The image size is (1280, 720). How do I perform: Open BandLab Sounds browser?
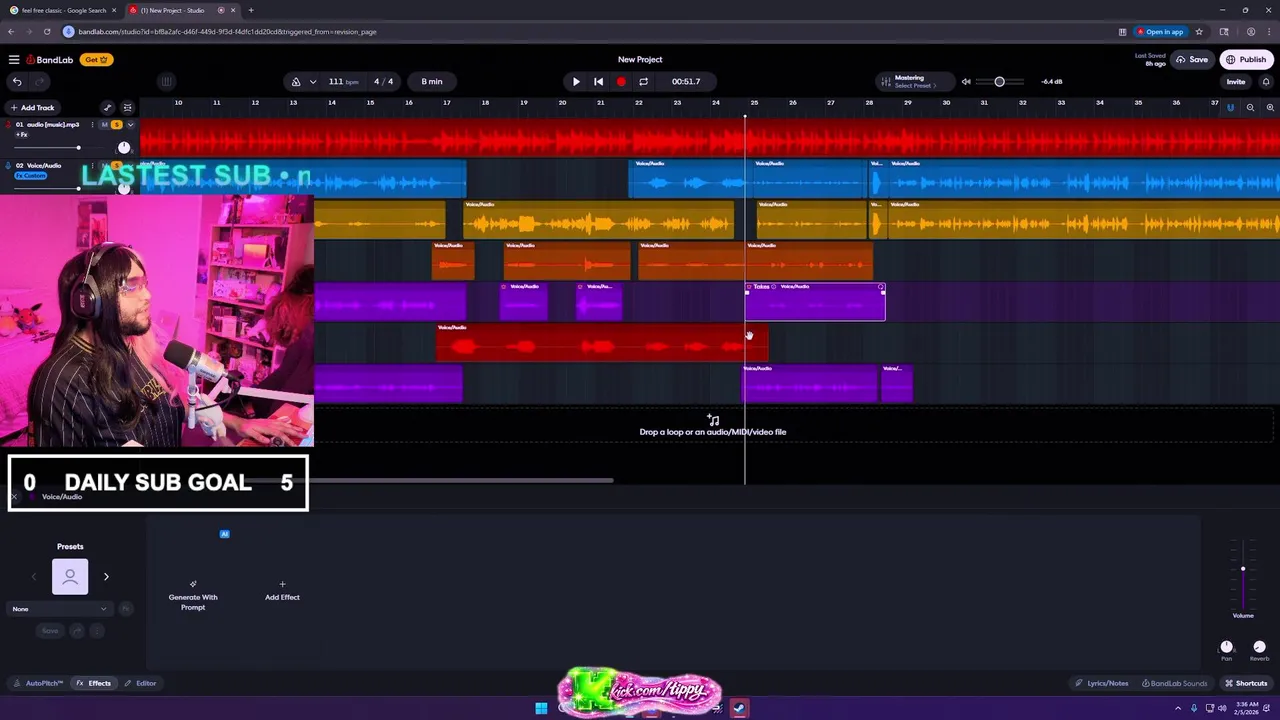1175,683
